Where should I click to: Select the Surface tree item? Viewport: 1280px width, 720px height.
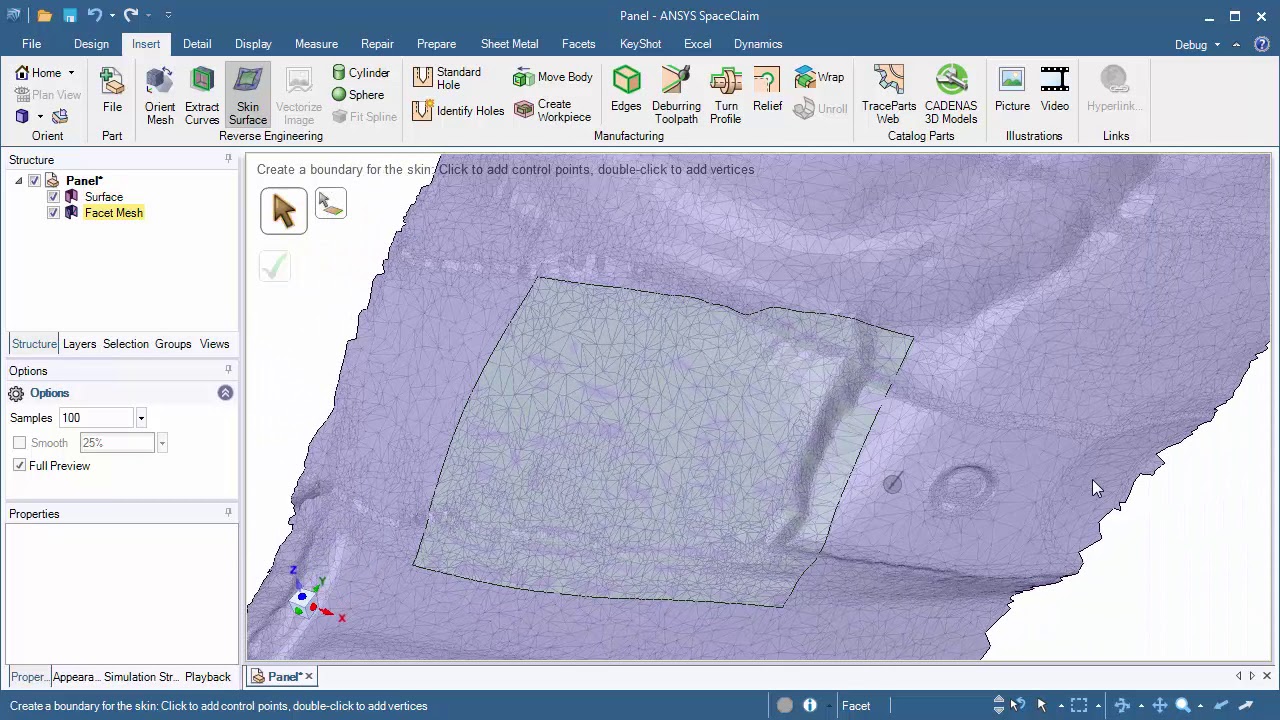[104, 197]
